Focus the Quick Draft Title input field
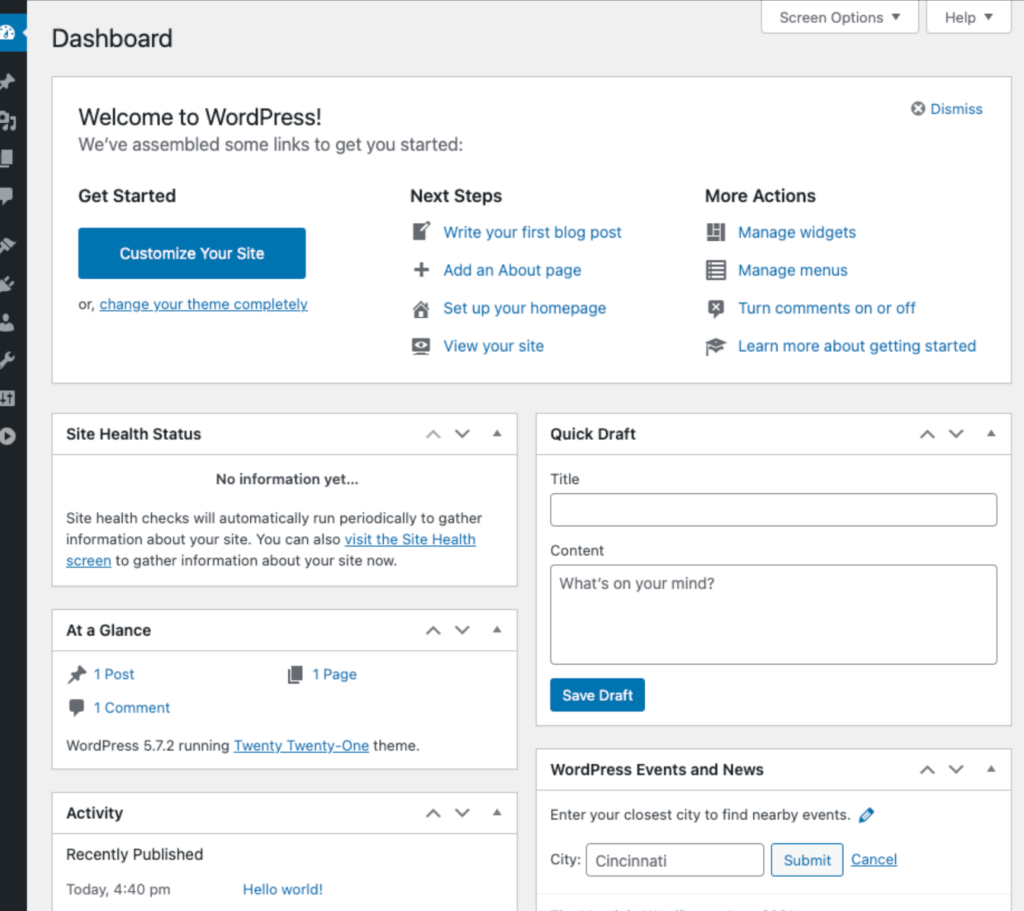The image size is (1024, 911). point(773,509)
